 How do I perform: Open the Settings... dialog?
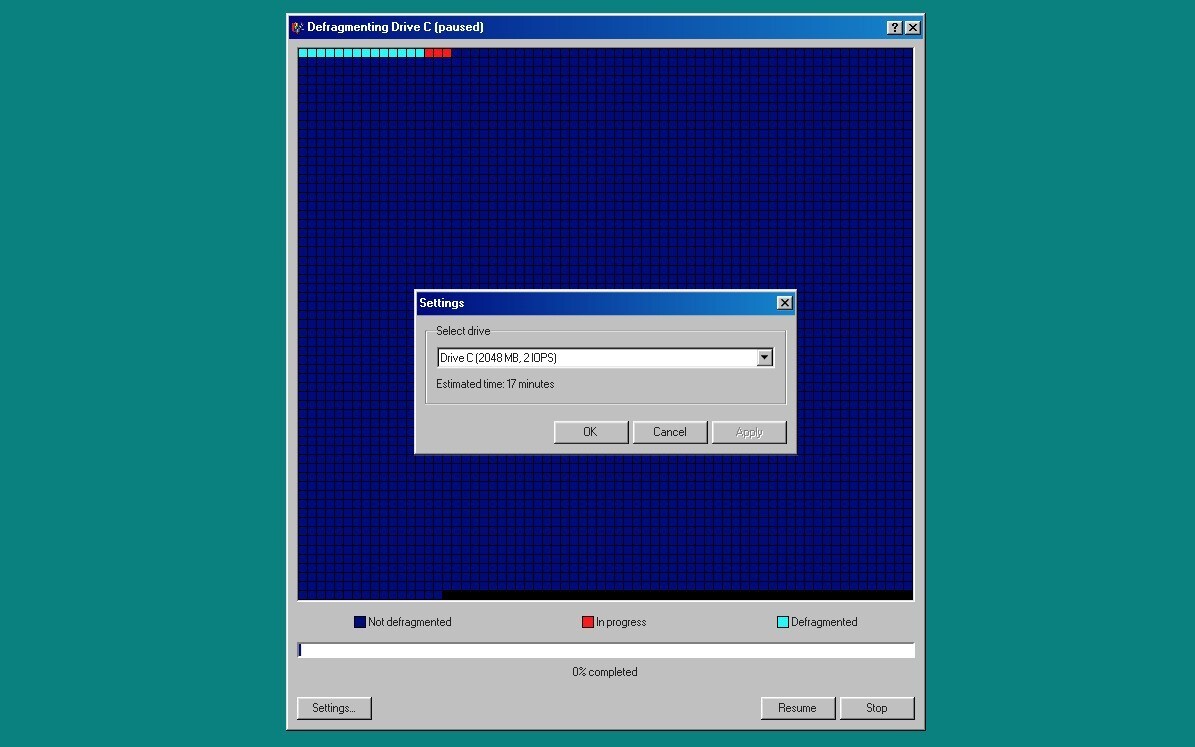(334, 707)
